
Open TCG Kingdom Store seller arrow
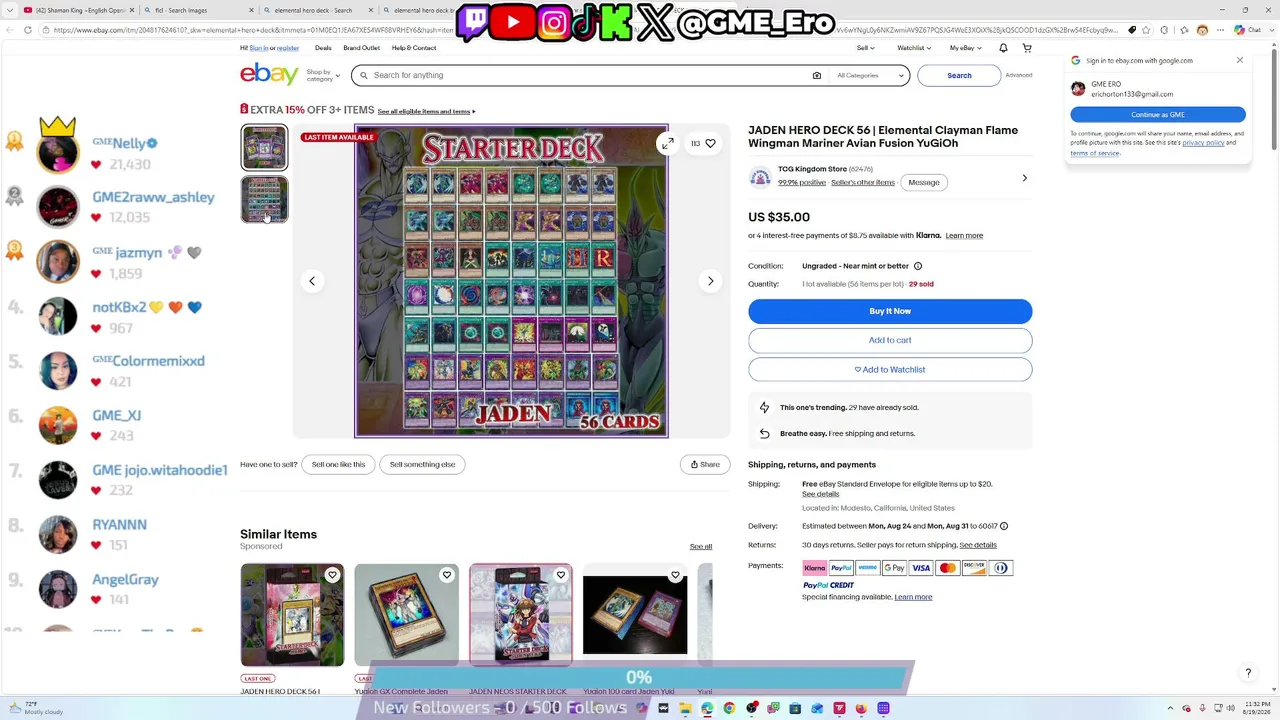(x=1024, y=178)
